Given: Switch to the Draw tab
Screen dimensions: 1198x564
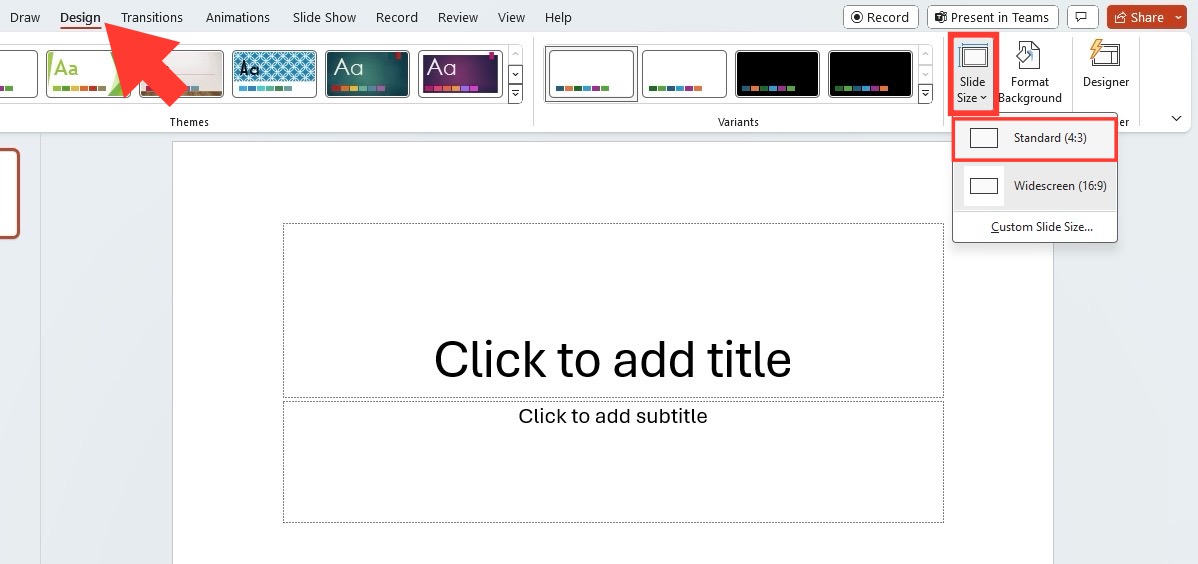Looking at the screenshot, I should tap(25, 17).
